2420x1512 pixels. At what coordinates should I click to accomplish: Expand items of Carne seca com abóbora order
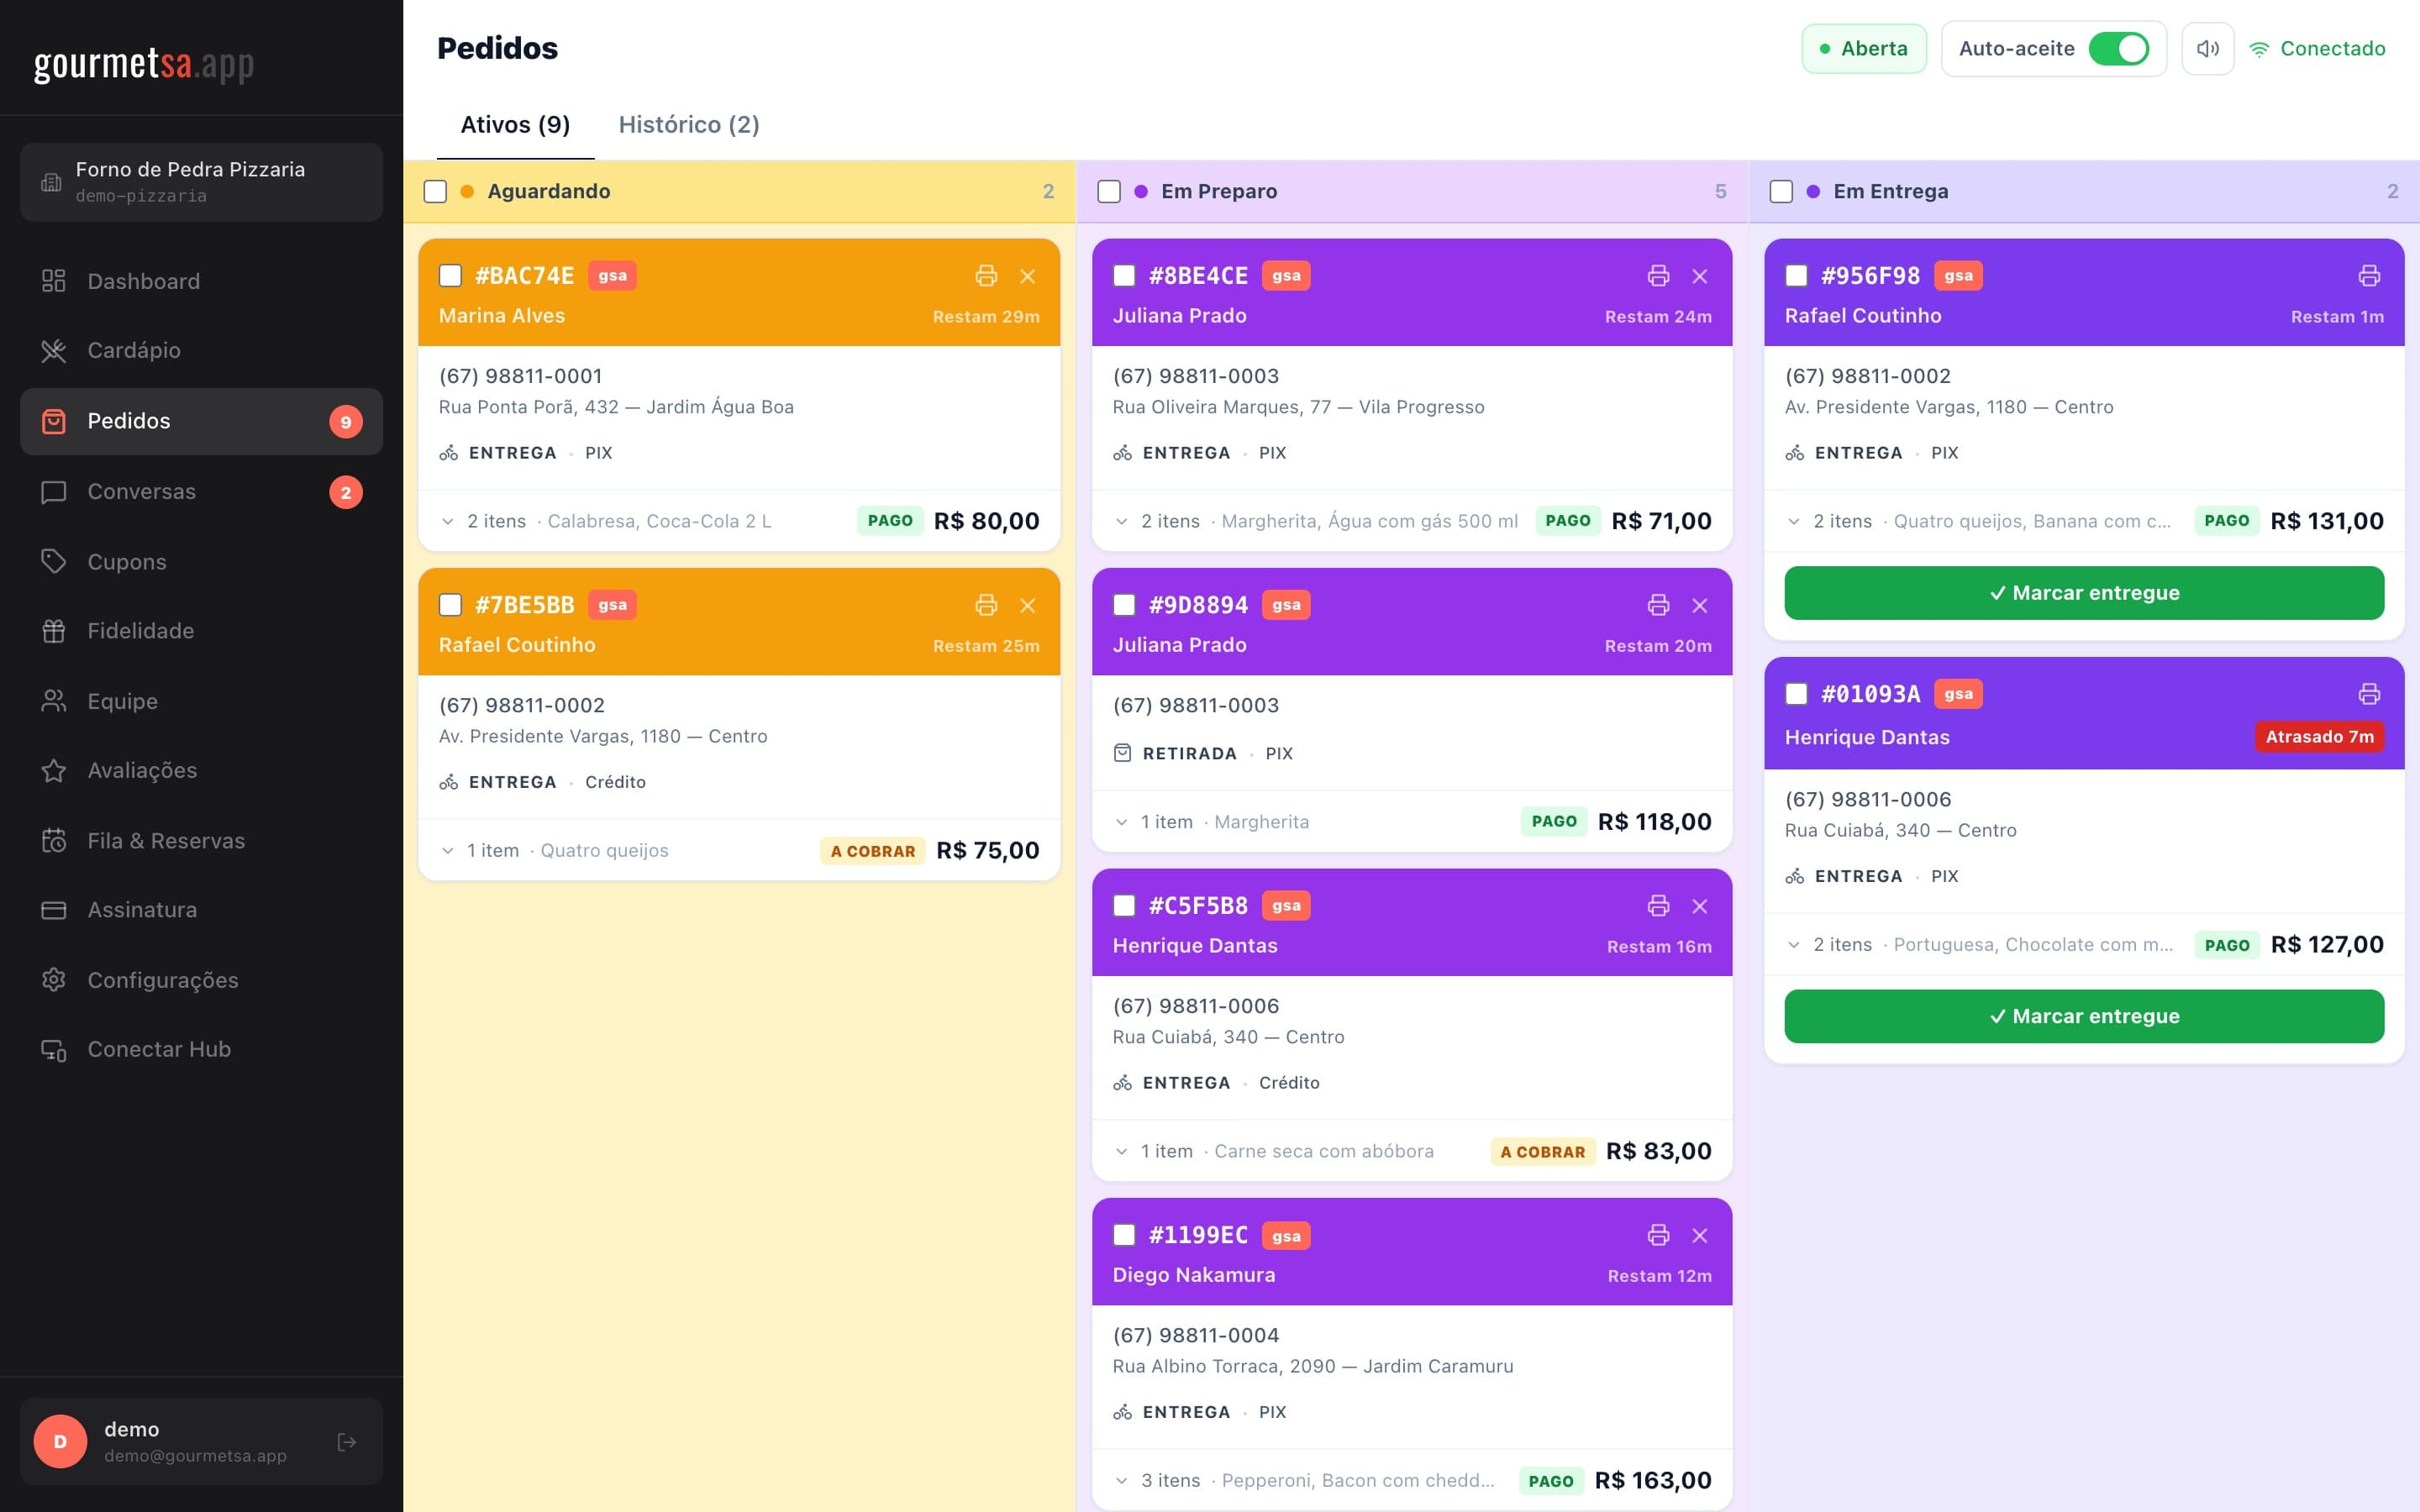[1121, 1151]
